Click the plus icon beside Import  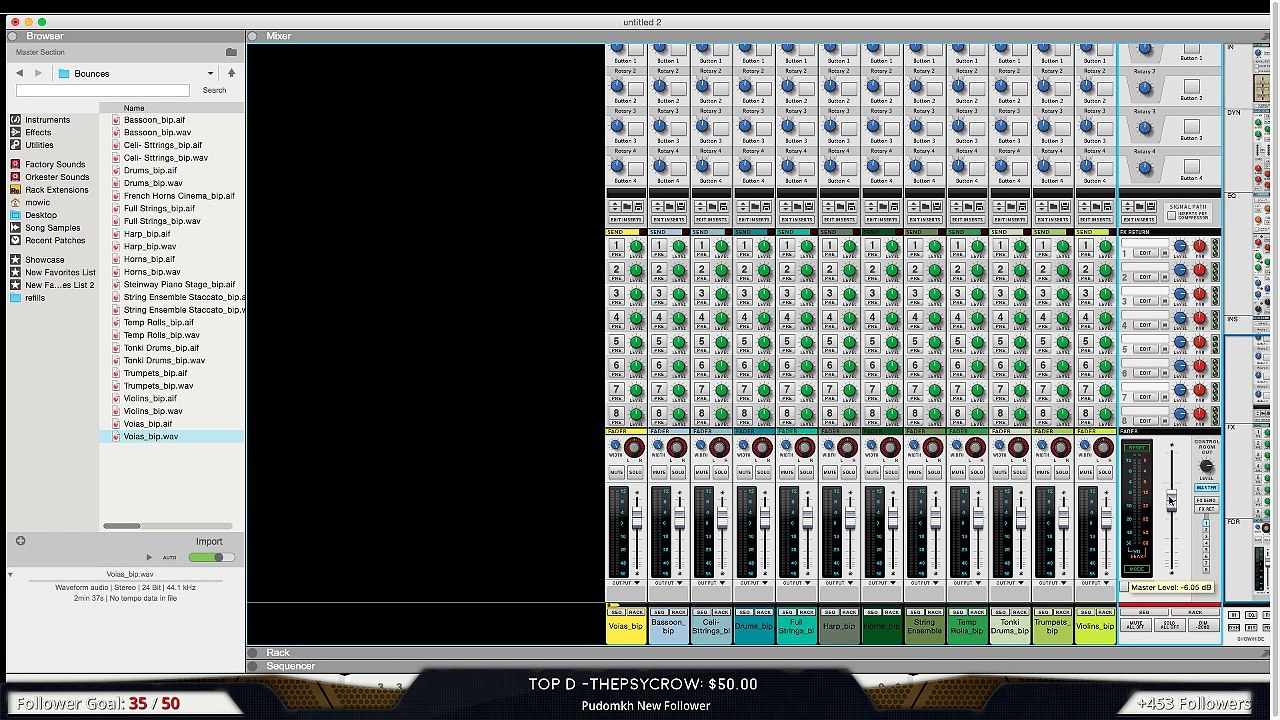coord(20,541)
